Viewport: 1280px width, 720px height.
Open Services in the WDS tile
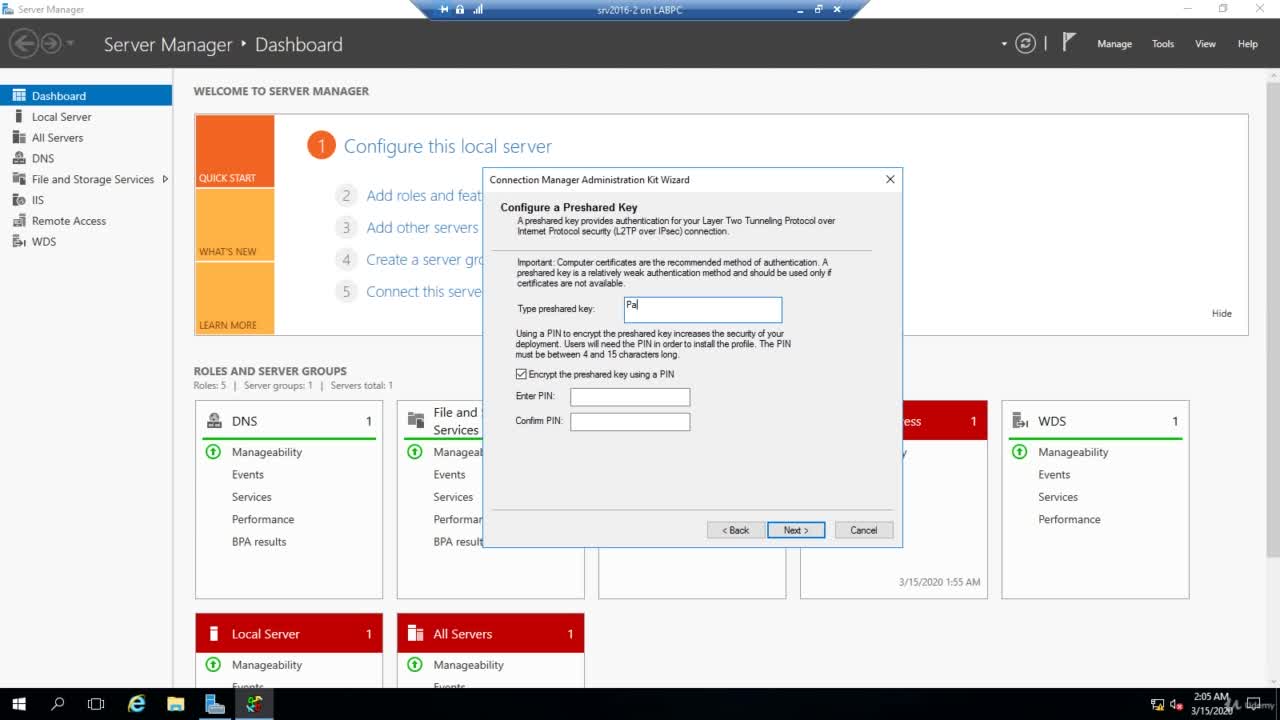coord(1058,497)
